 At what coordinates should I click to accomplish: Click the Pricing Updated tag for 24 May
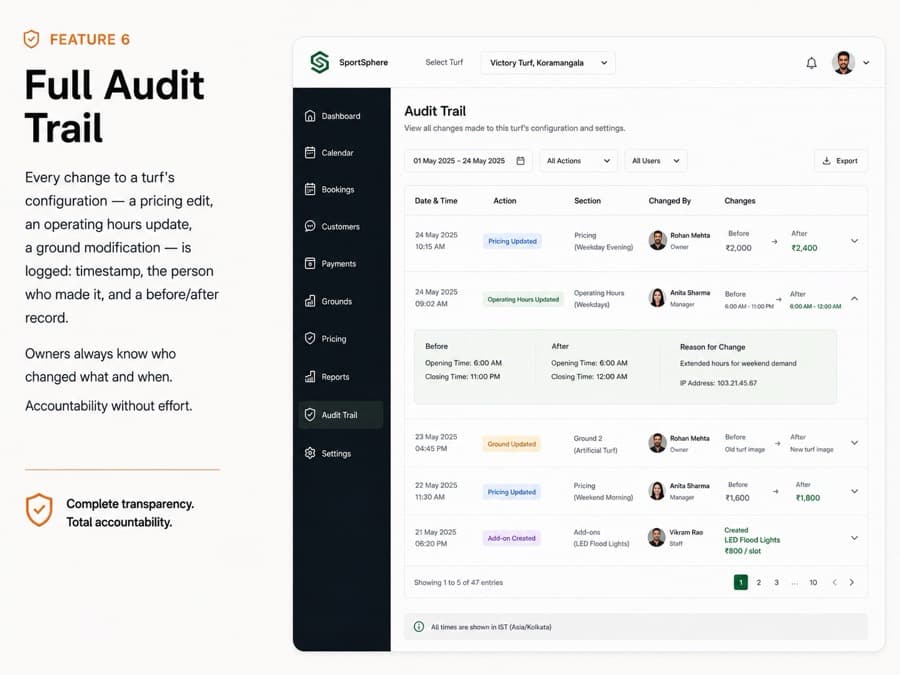(x=512, y=241)
